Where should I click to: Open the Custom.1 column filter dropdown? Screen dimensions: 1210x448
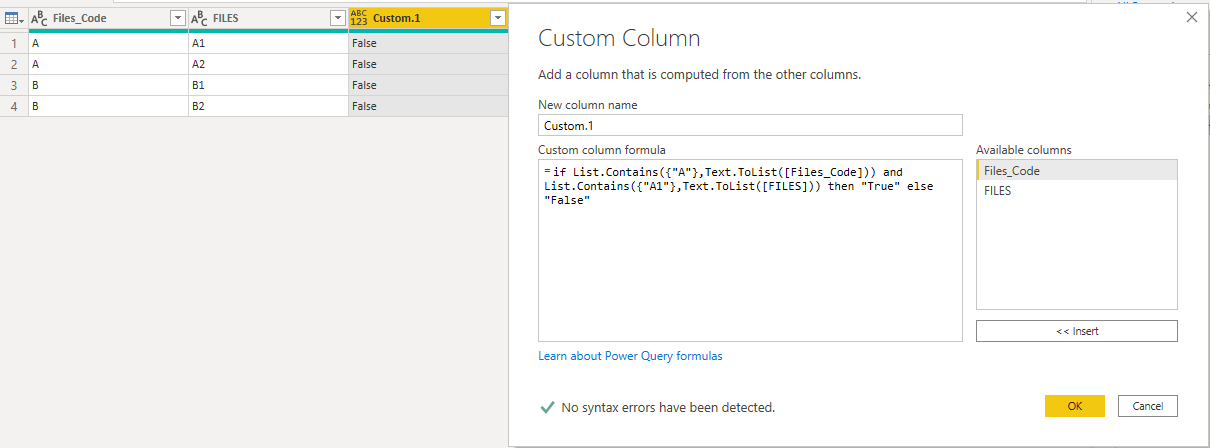[x=497, y=18]
